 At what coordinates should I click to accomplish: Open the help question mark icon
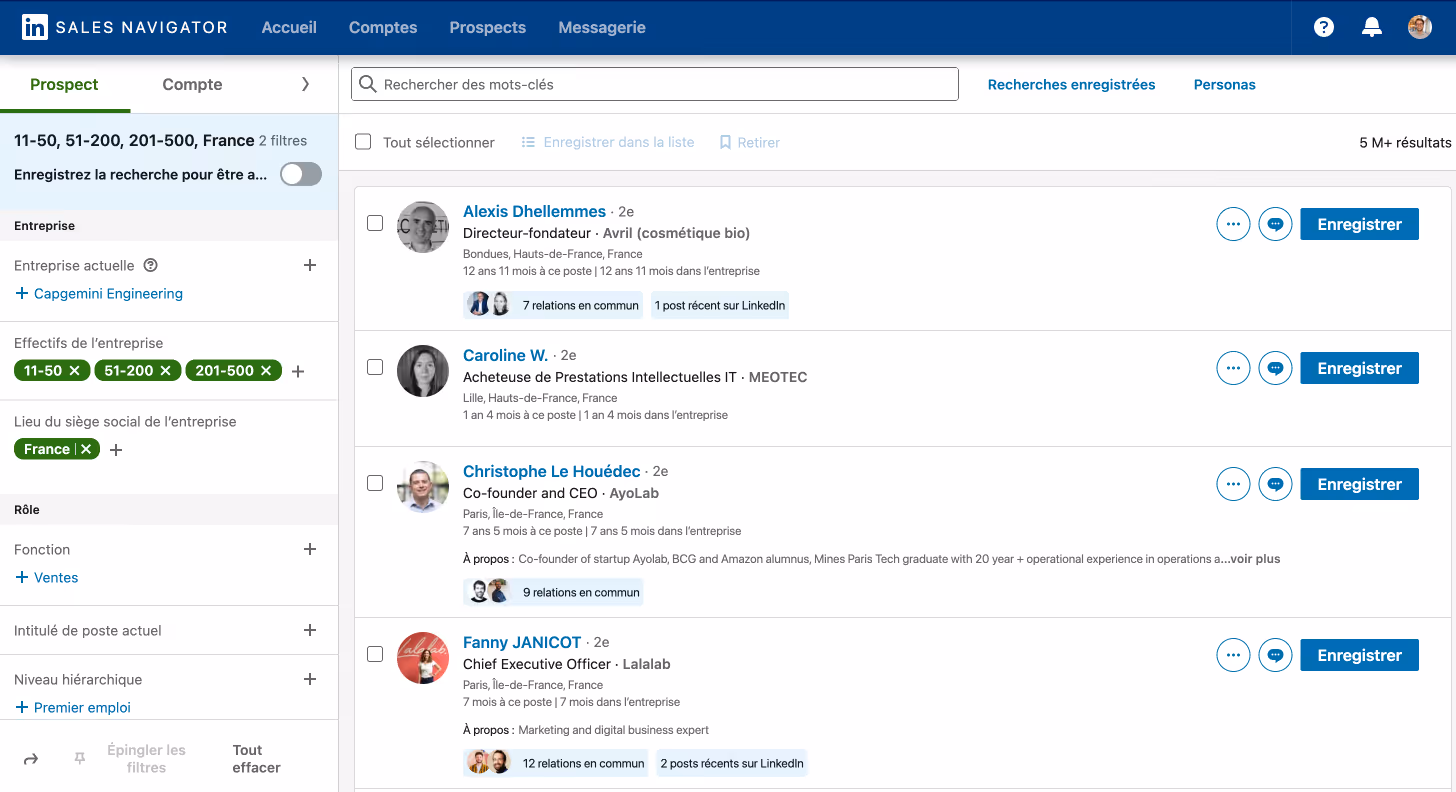pos(1324,27)
